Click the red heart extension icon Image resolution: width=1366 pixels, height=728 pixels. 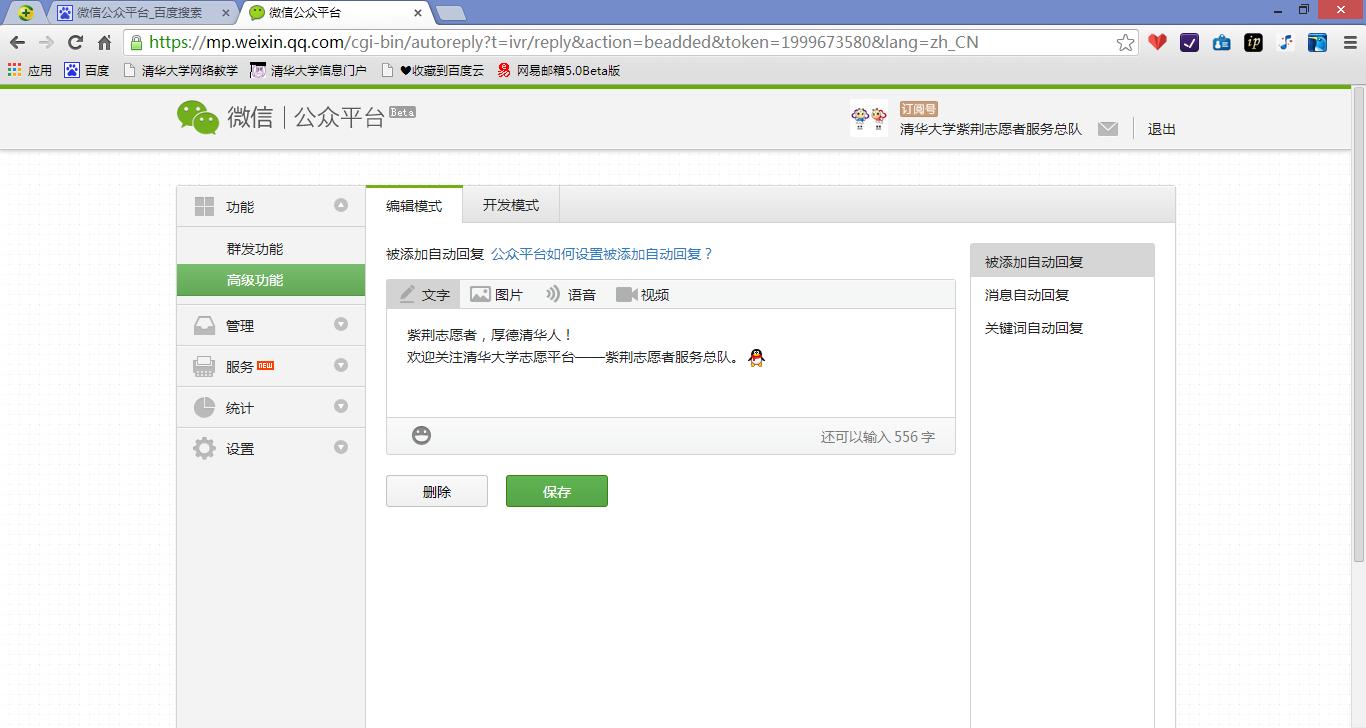(1157, 42)
